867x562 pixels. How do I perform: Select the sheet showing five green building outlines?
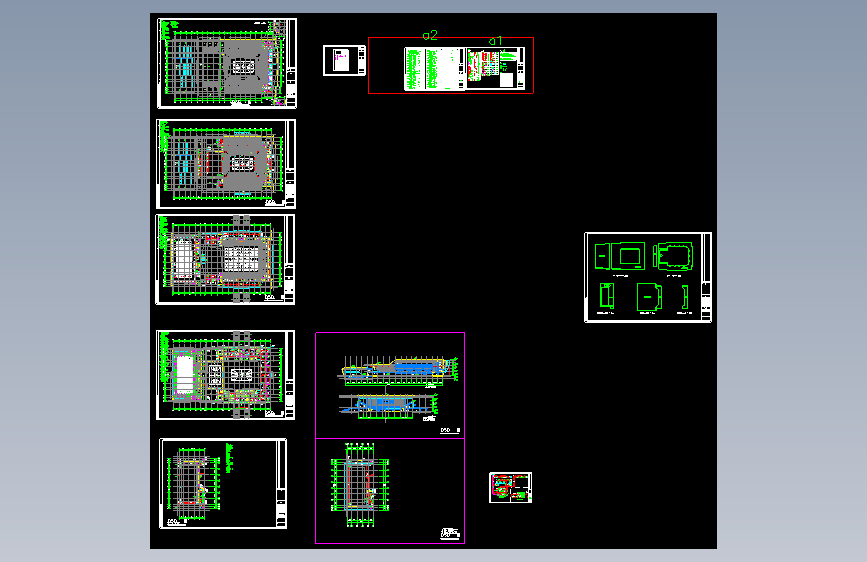[648, 278]
